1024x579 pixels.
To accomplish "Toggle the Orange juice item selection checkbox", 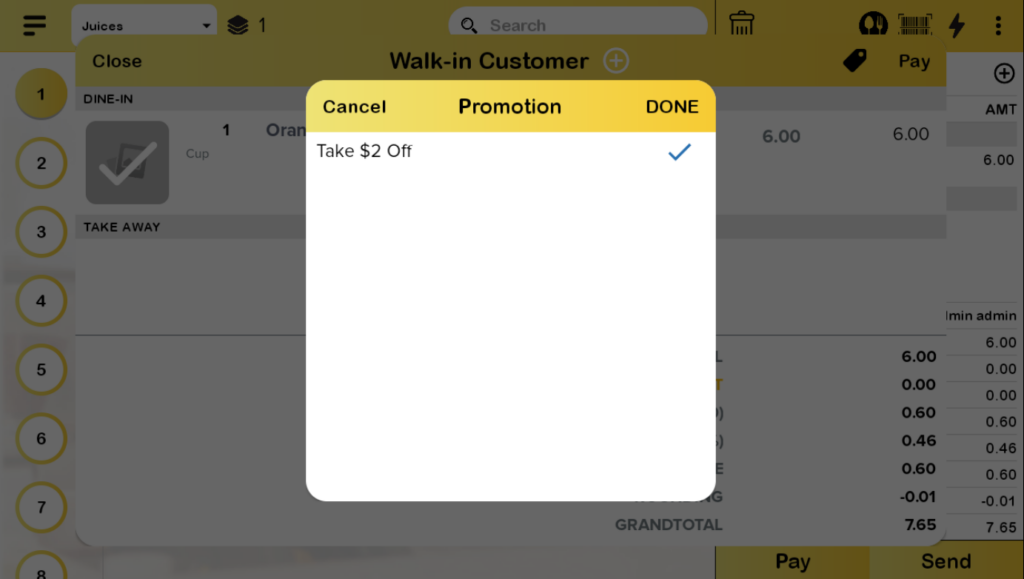I will [127, 162].
